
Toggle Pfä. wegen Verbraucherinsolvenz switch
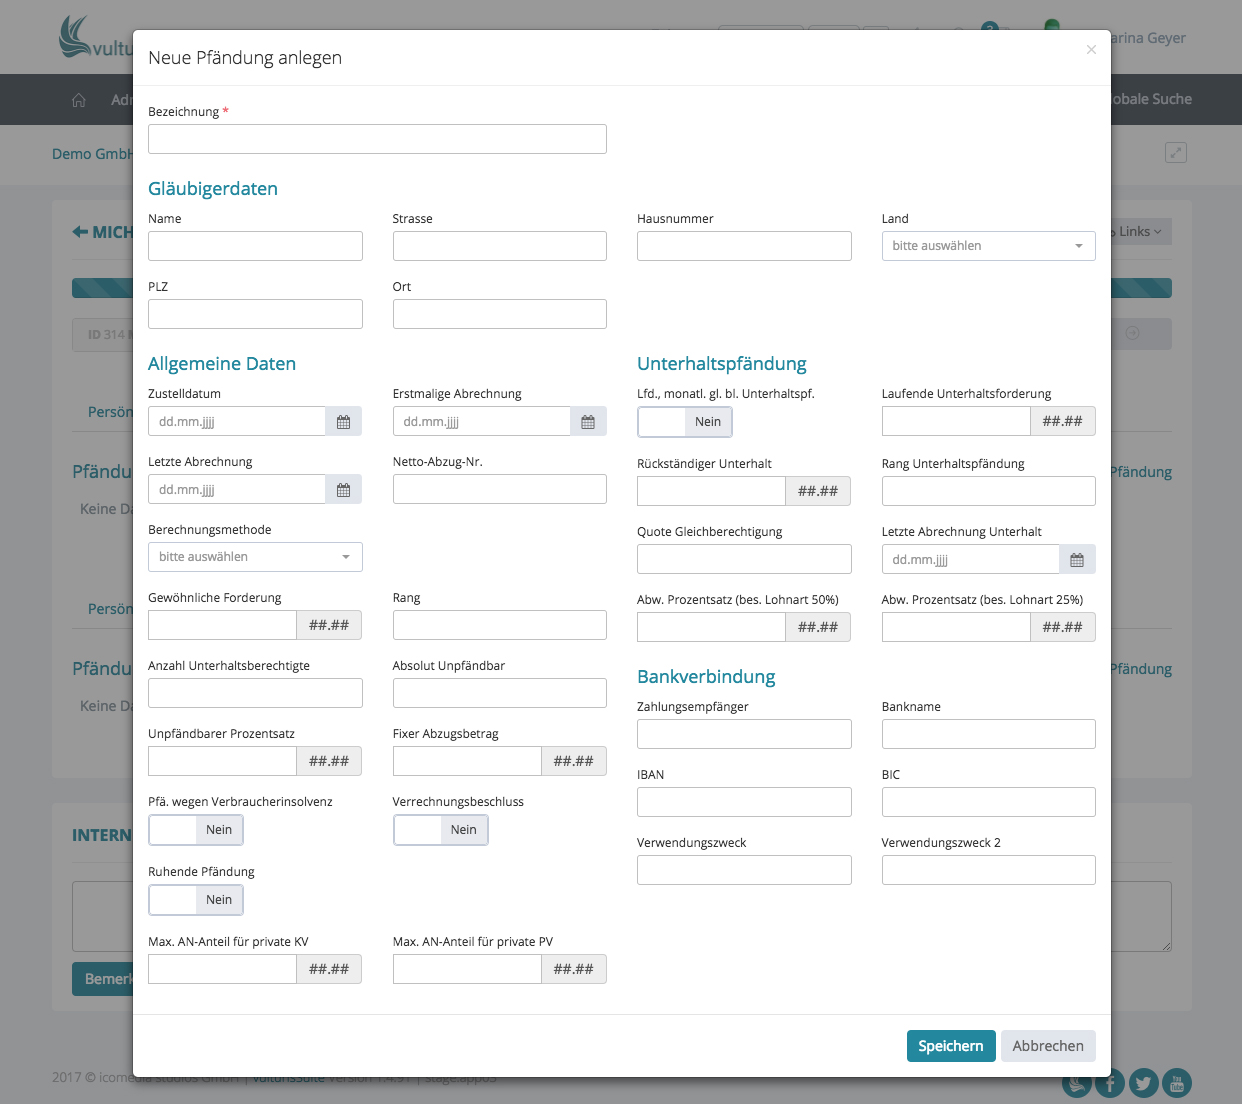click(x=196, y=830)
